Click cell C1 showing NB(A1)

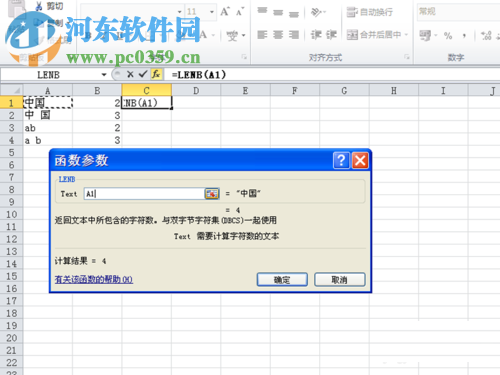point(147,103)
